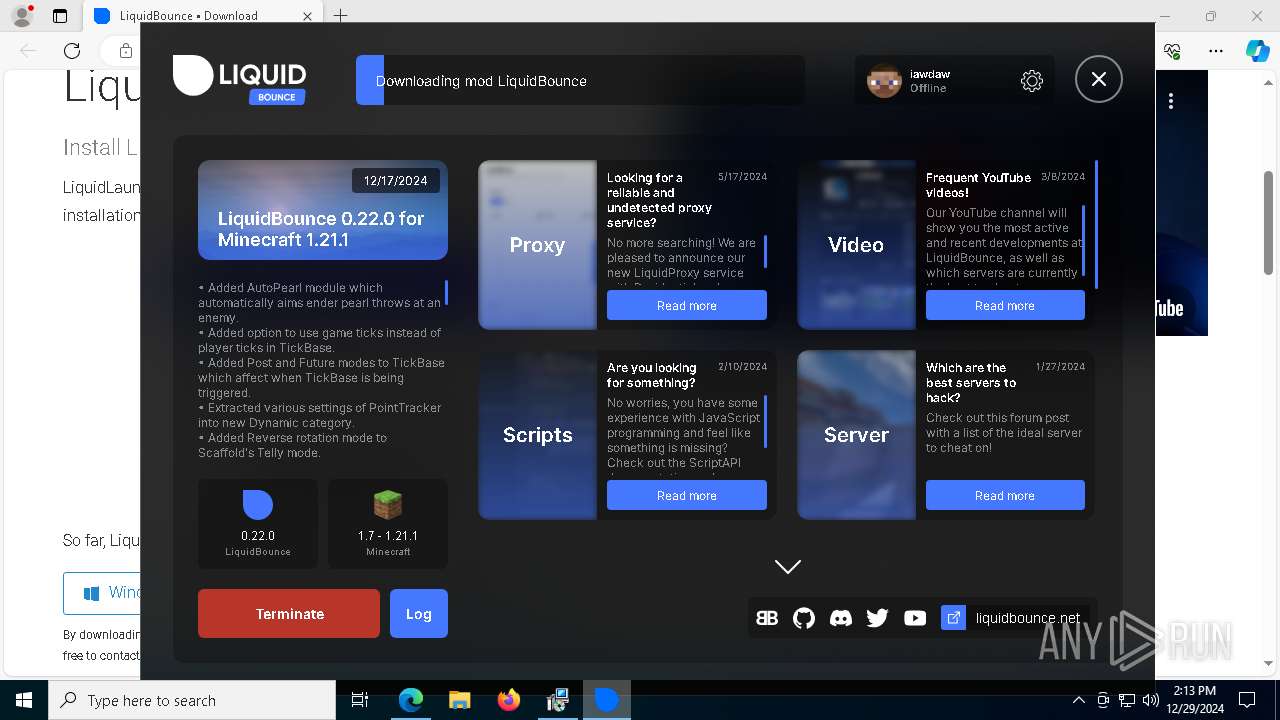Screen dimensions: 1280x720
Task: Click the LiquidBounce 0.22.0 changelog banner
Action: click(x=323, y=210)
